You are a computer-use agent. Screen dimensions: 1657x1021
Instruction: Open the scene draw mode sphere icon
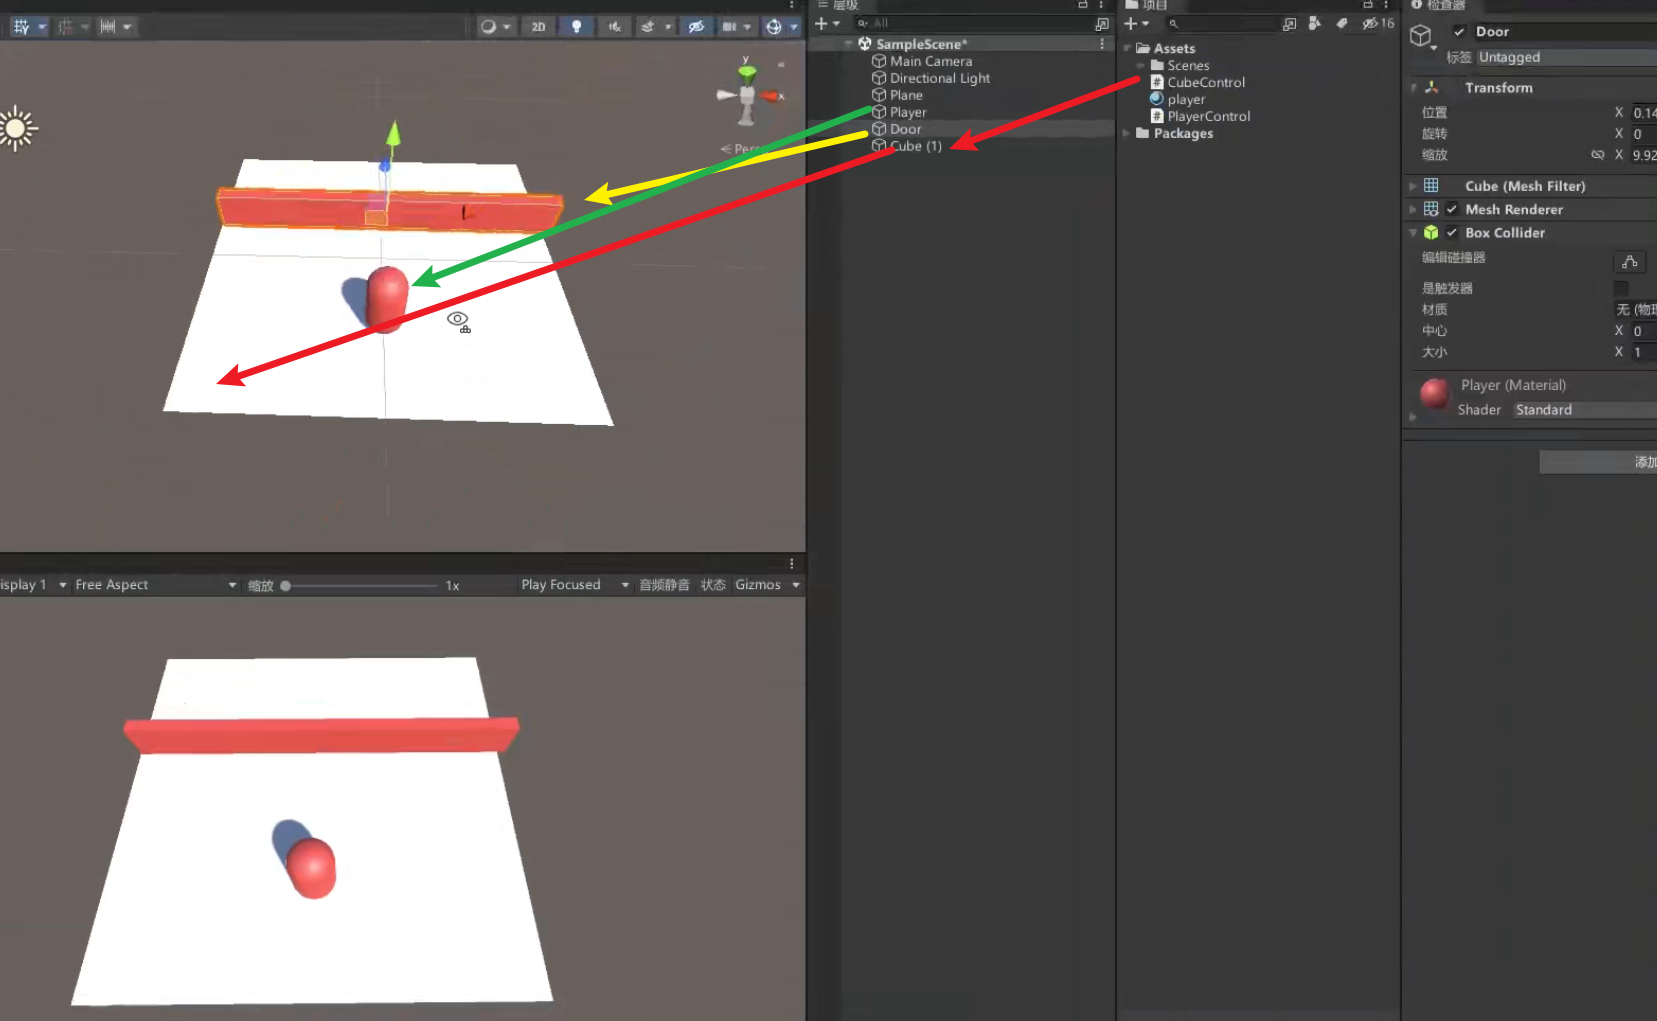[488, 27]
